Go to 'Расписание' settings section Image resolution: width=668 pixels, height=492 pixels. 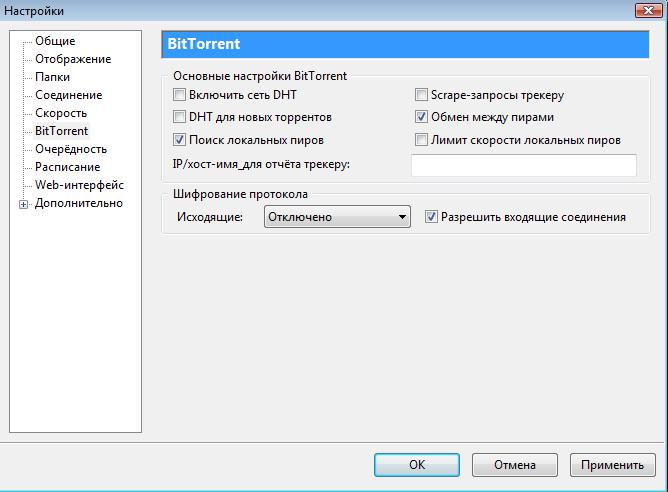coord(67,167)
